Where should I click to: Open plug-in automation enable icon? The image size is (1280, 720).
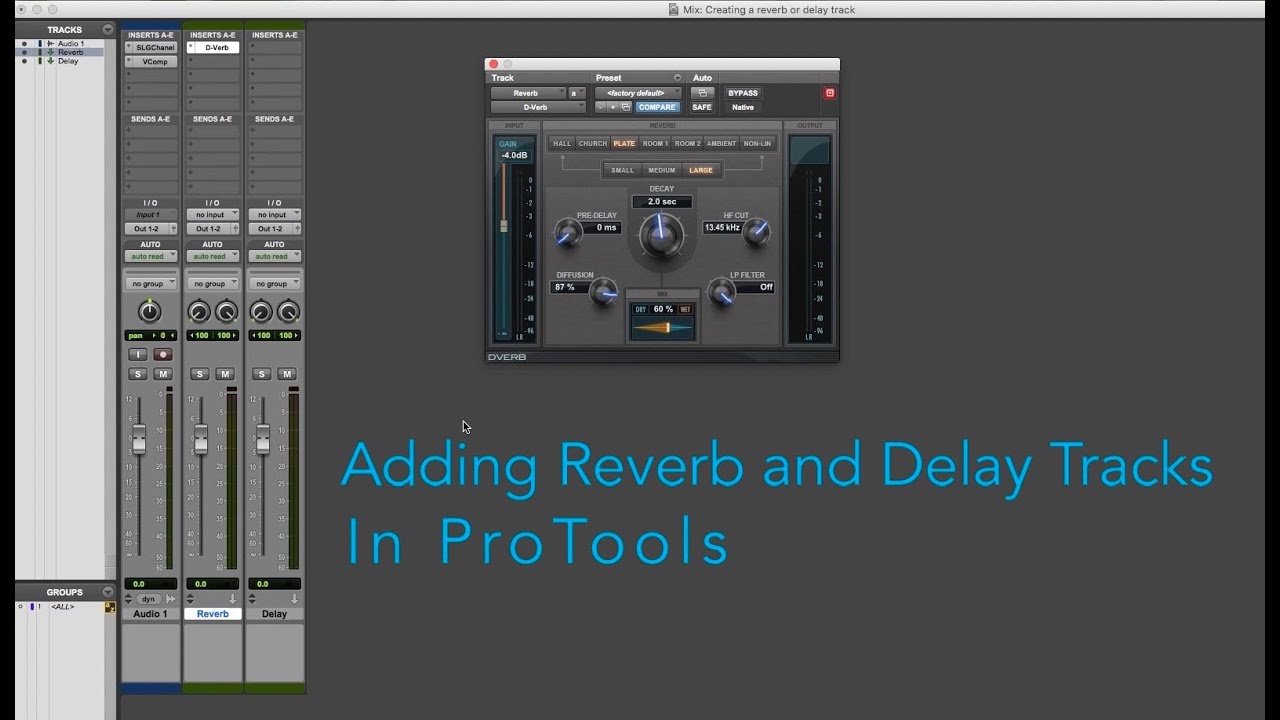click(x=702, y=93)
